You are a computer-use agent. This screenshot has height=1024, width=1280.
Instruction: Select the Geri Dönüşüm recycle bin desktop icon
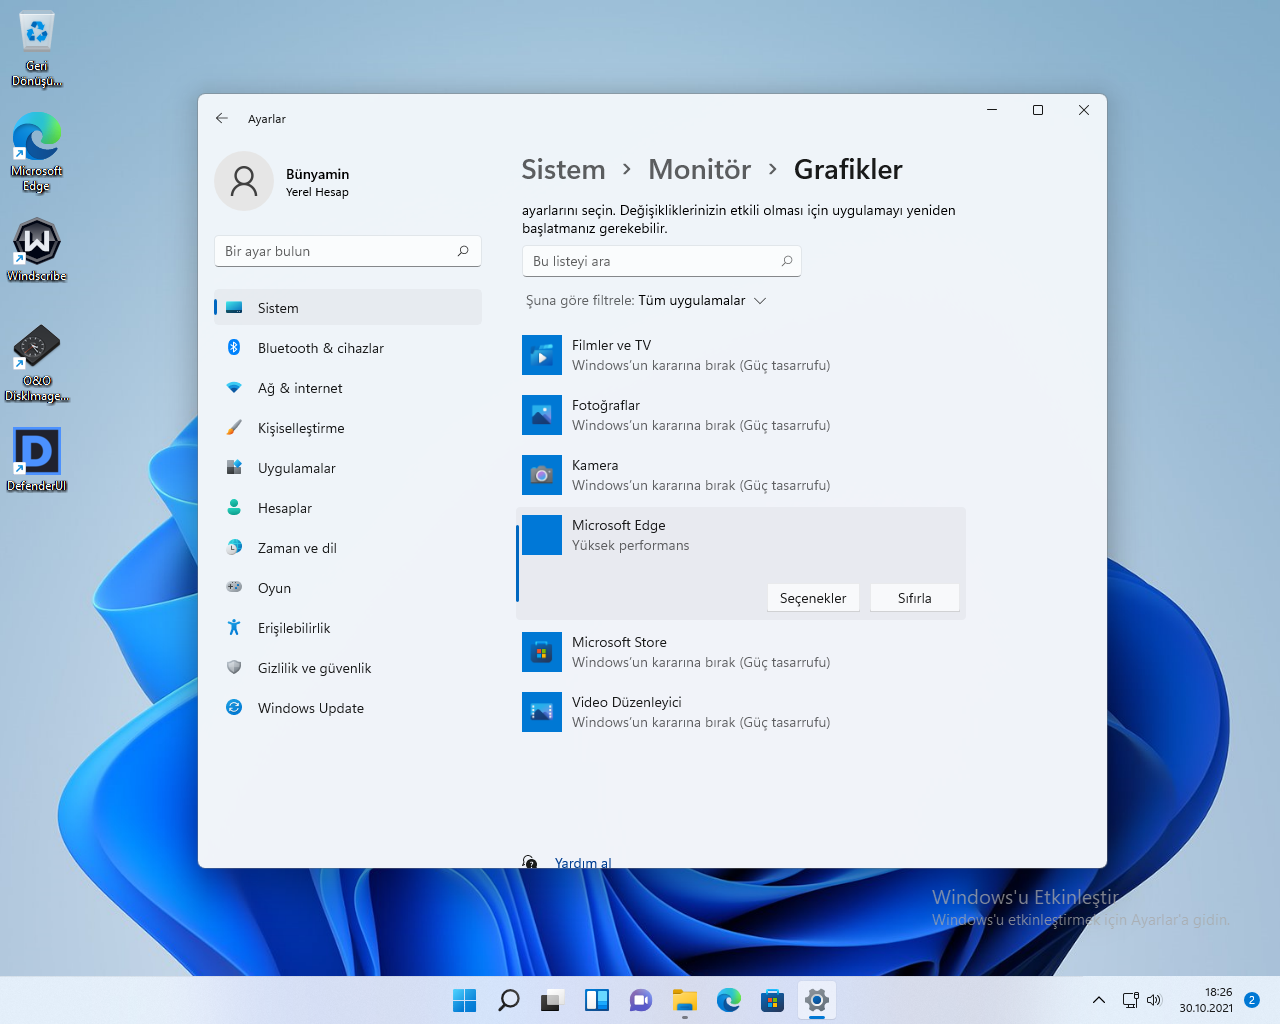pyautogui.click(x=37, y=49)
